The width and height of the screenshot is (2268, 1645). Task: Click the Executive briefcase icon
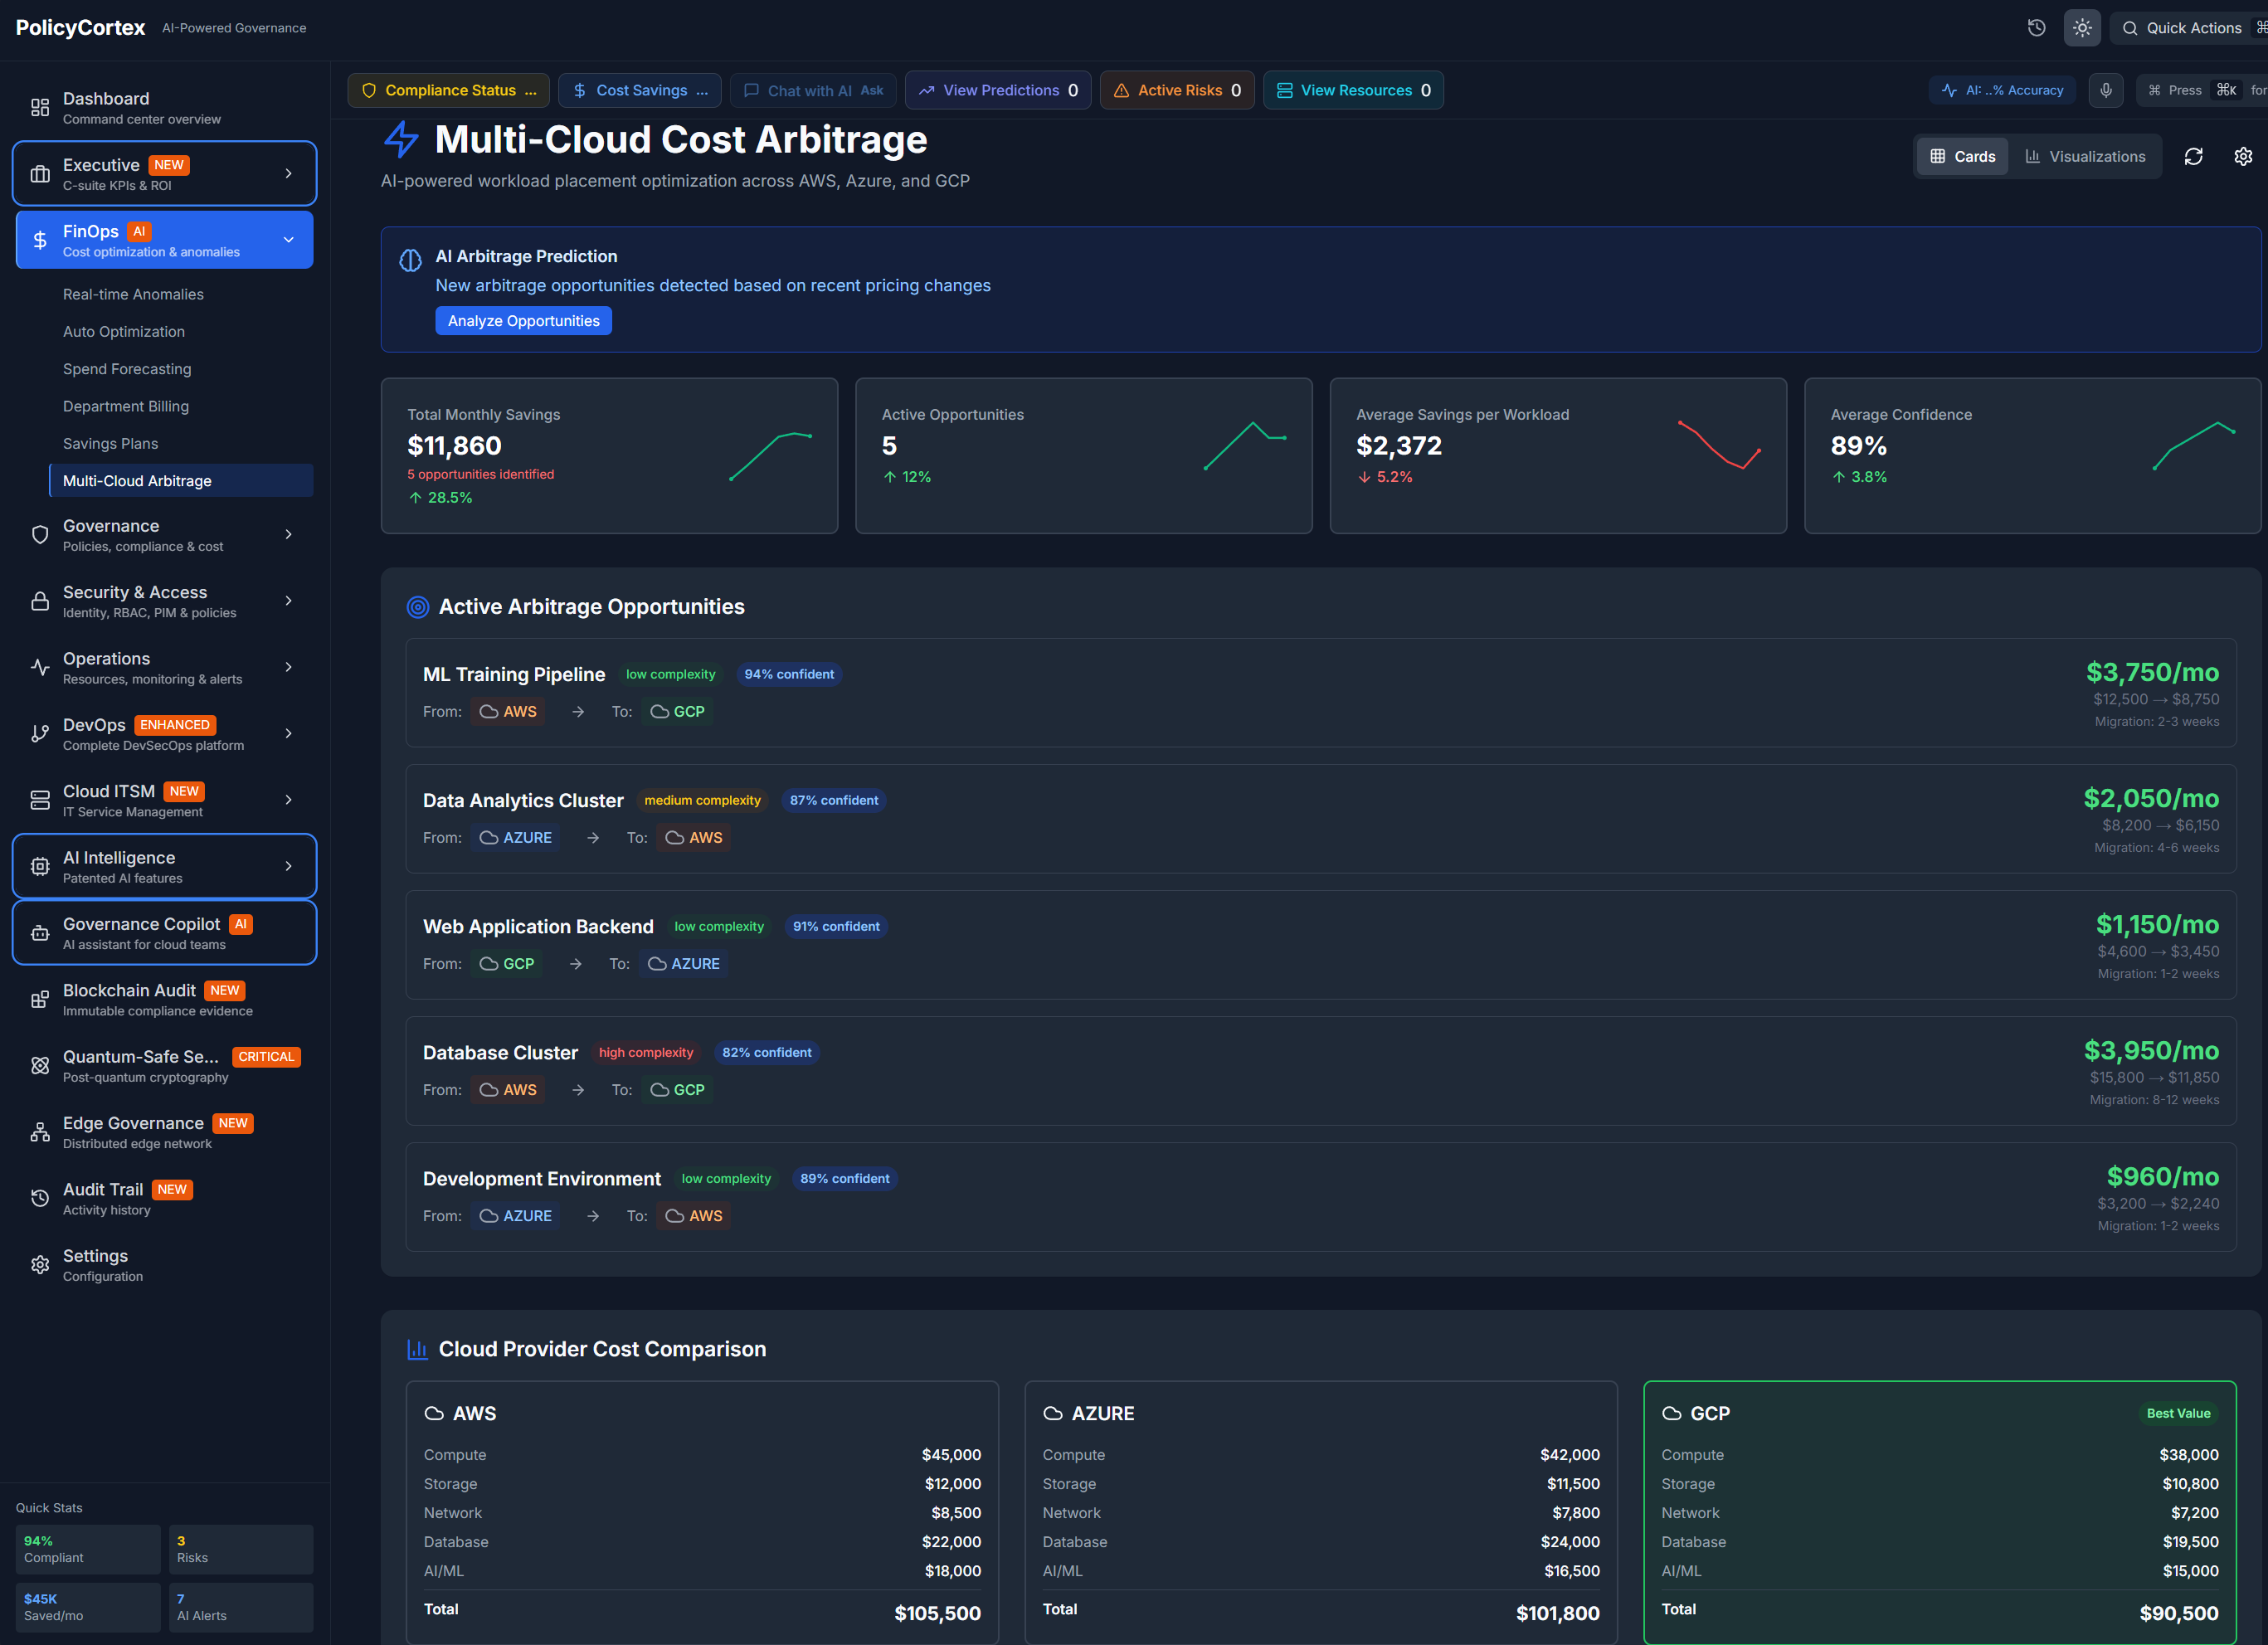click(x=40, y=174)
